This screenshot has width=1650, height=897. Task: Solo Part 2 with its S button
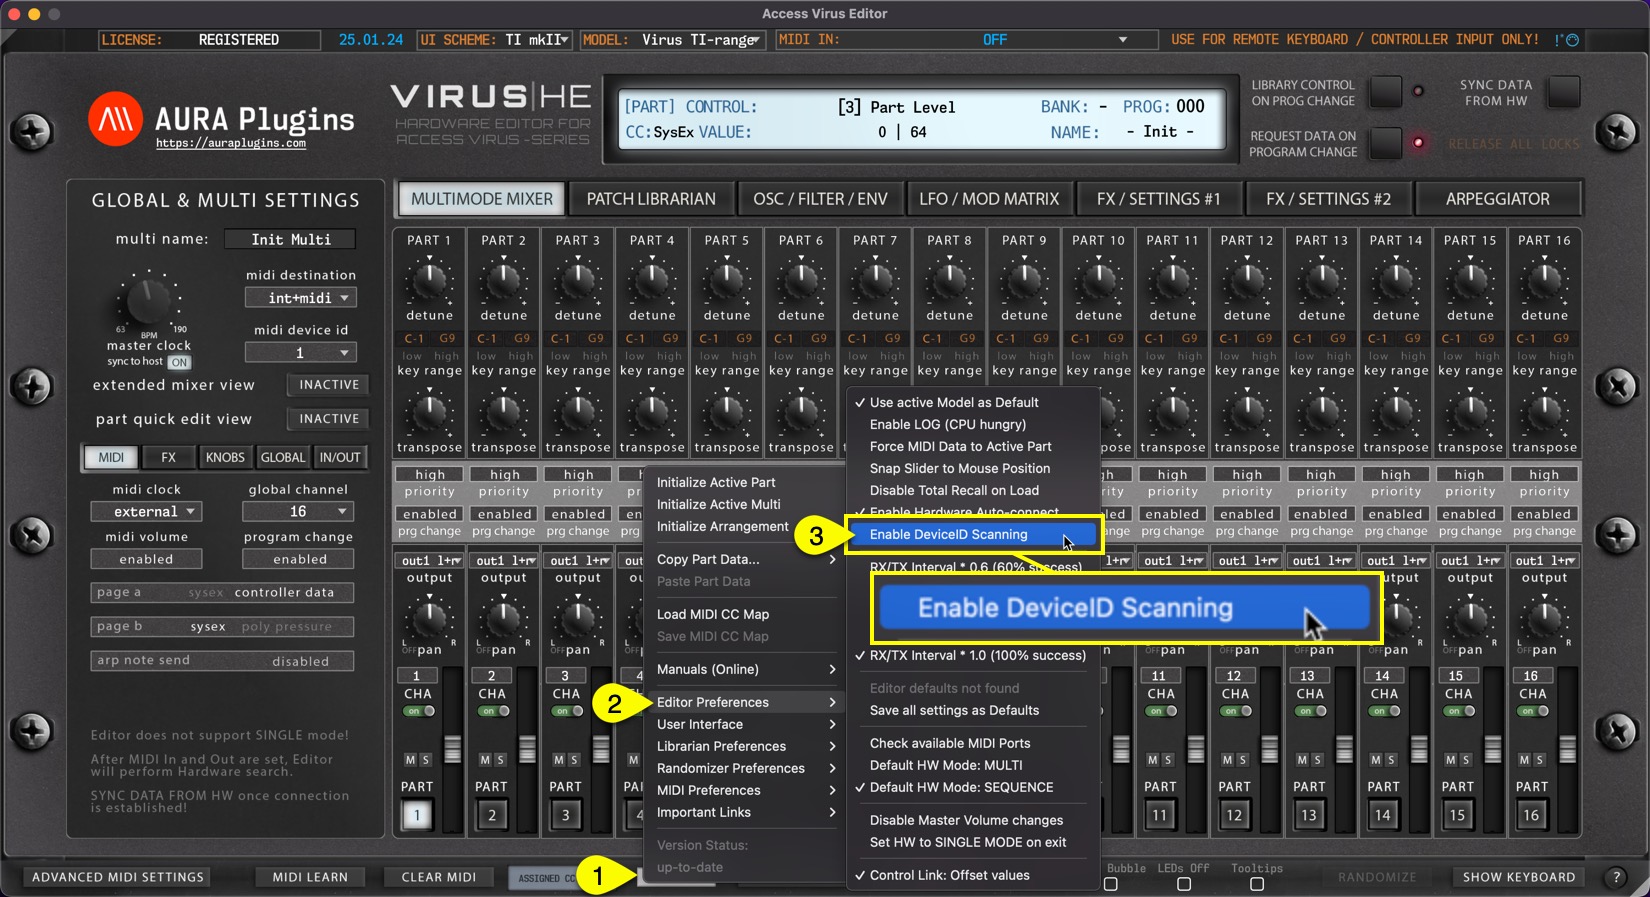pyautogui.click(x=500, y=760)
